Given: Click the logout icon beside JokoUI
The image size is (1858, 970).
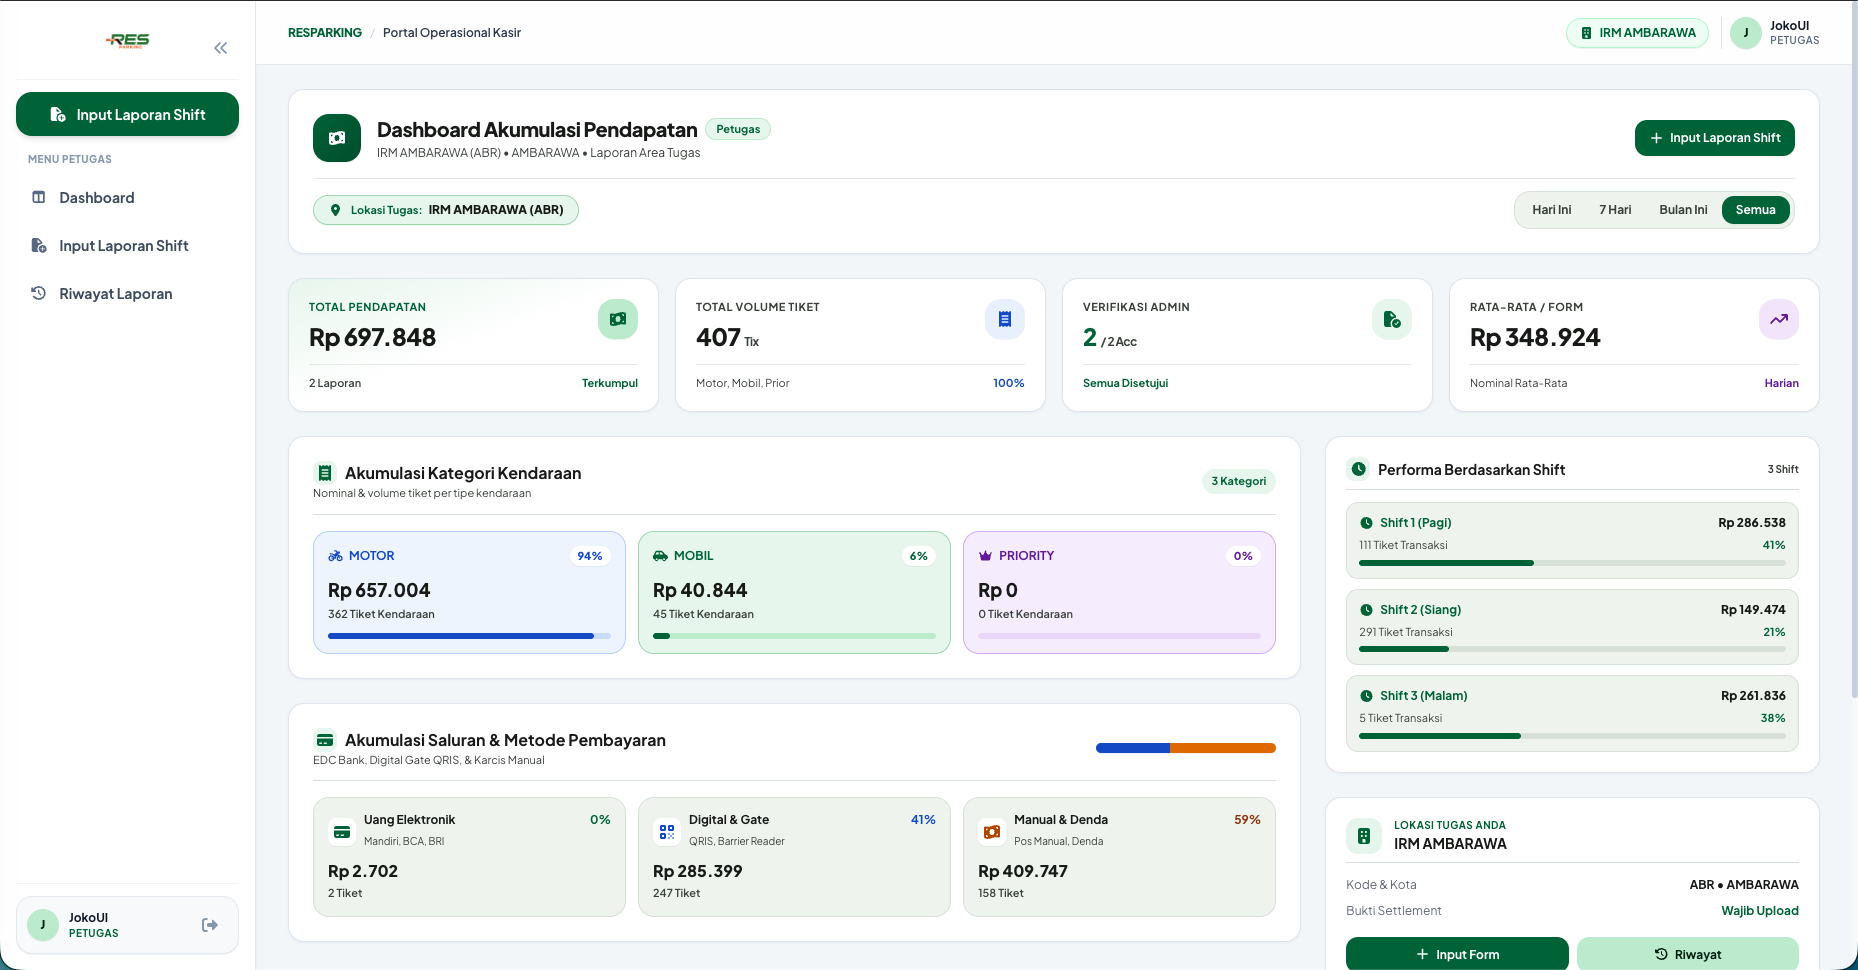Looking at the screenshot, I should click(210, 925).
